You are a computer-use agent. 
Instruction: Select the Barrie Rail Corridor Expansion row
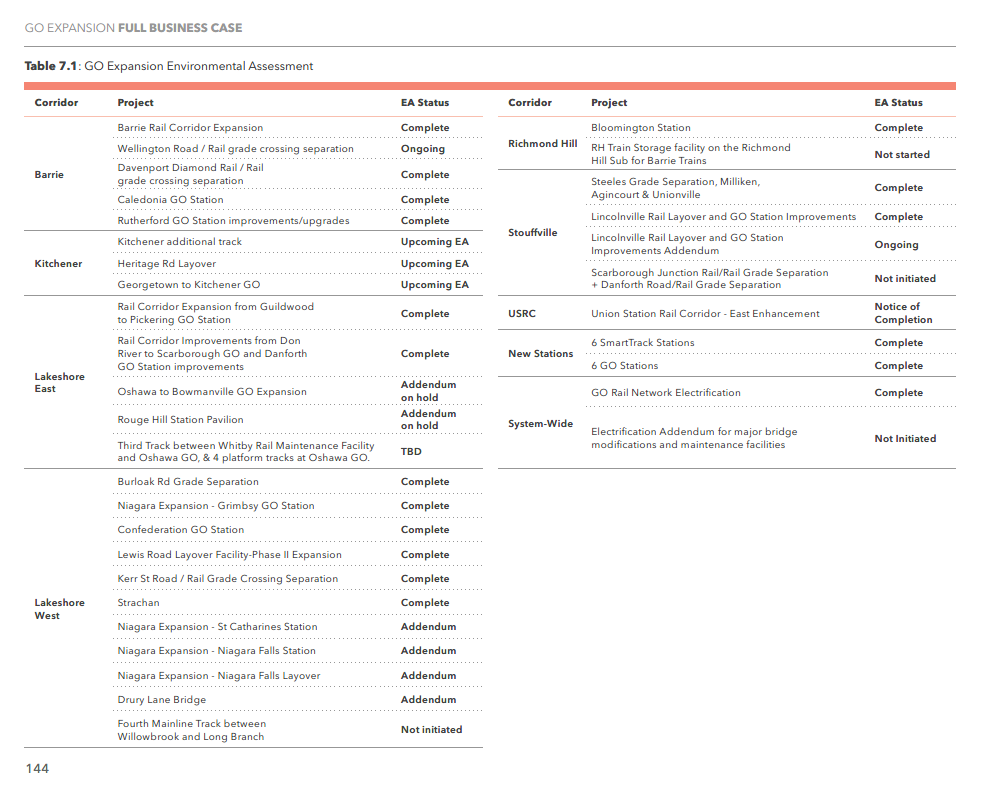pyautogui.click(x=190, y=128)
